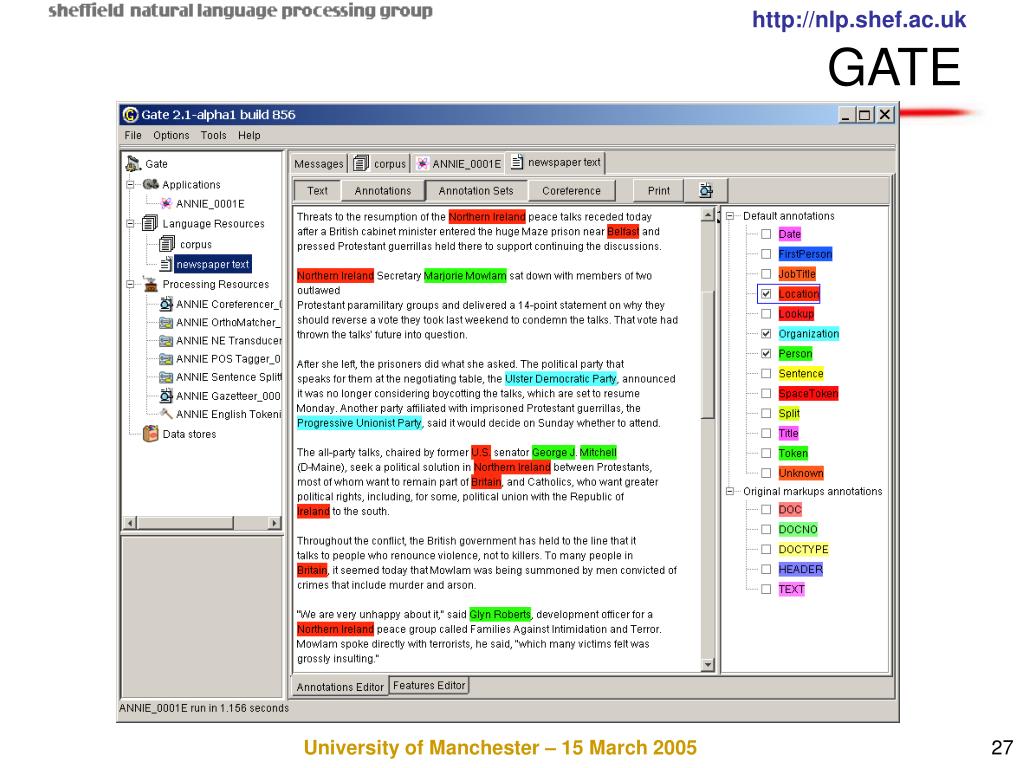This screenshot has height=768, width=1024.
Task: Uncheck the Location annotation checkbox
Action: click(766, 294)
